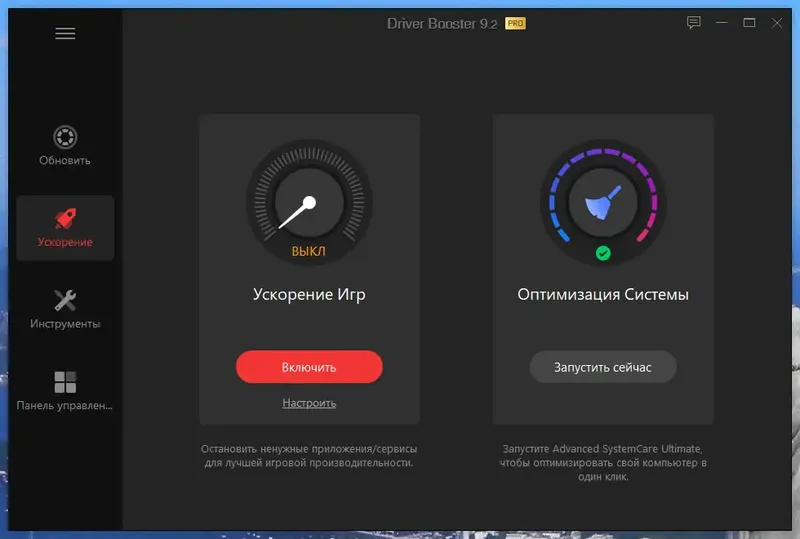Switch to the Обновить tab label
Image resolution: width=800 pixels, height=539 pixels.
pyautogui.click(x=65, y=160)
